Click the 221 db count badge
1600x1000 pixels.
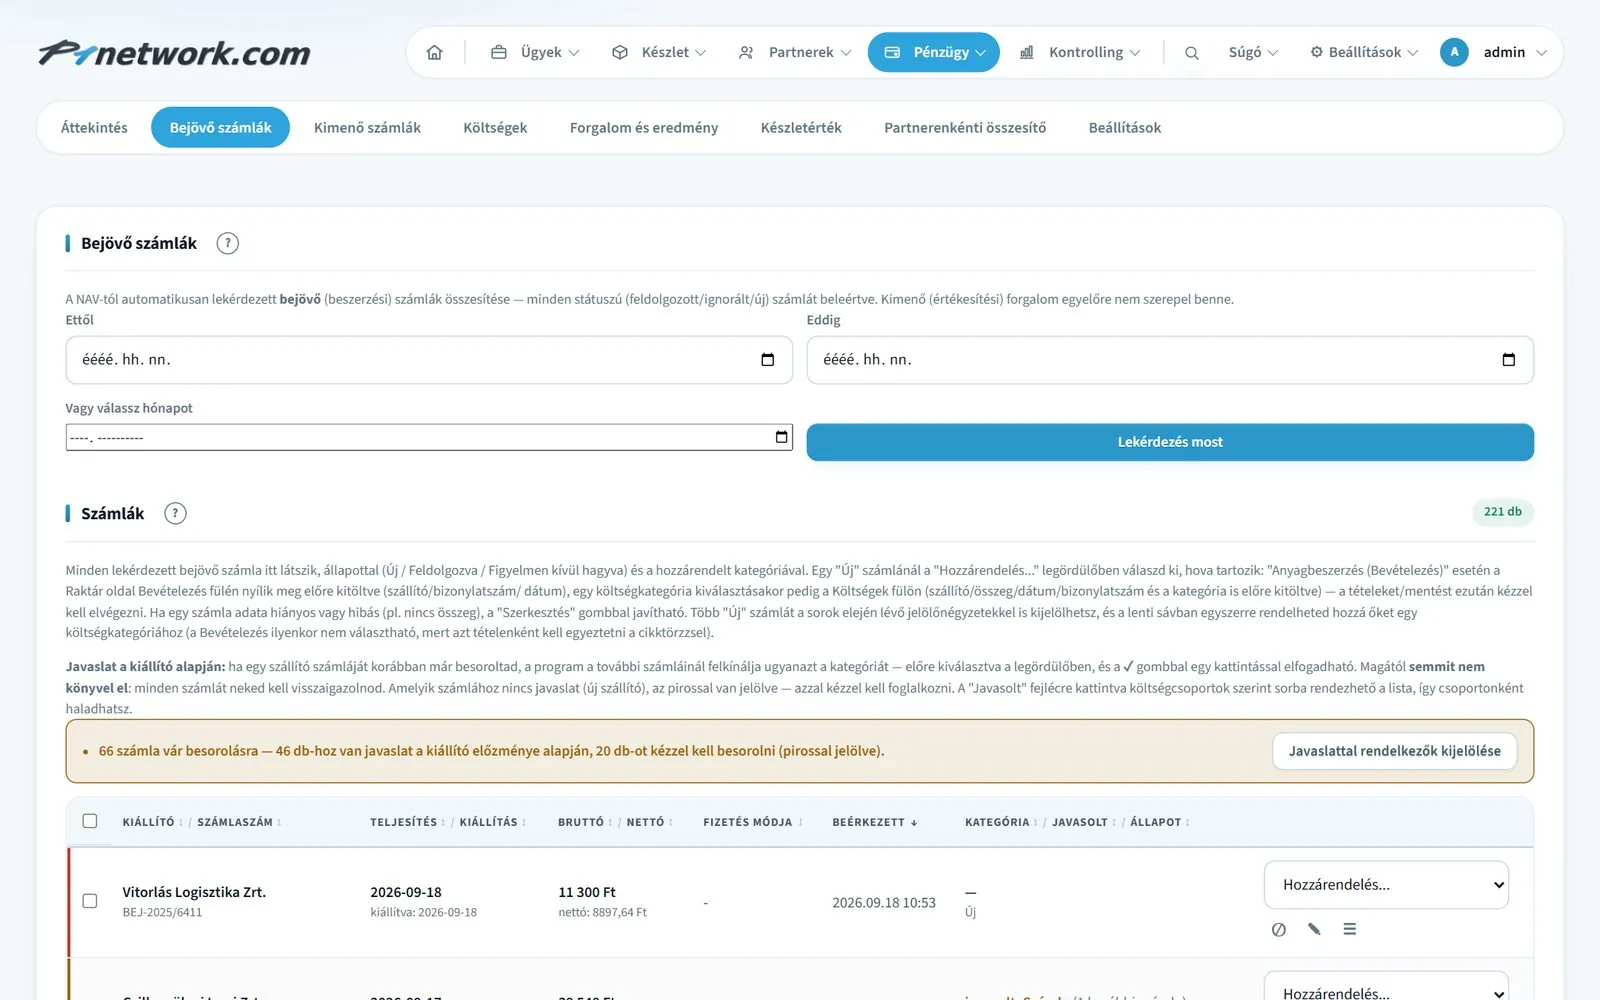1502,512
